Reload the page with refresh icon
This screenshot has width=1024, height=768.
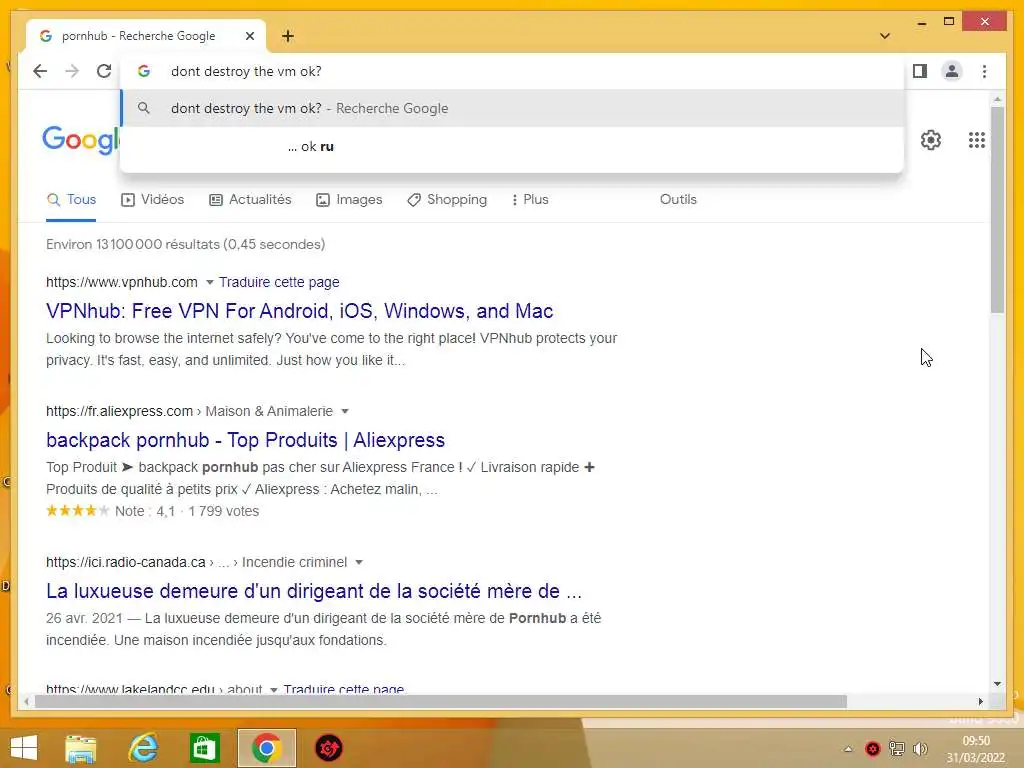coord(104,71)
